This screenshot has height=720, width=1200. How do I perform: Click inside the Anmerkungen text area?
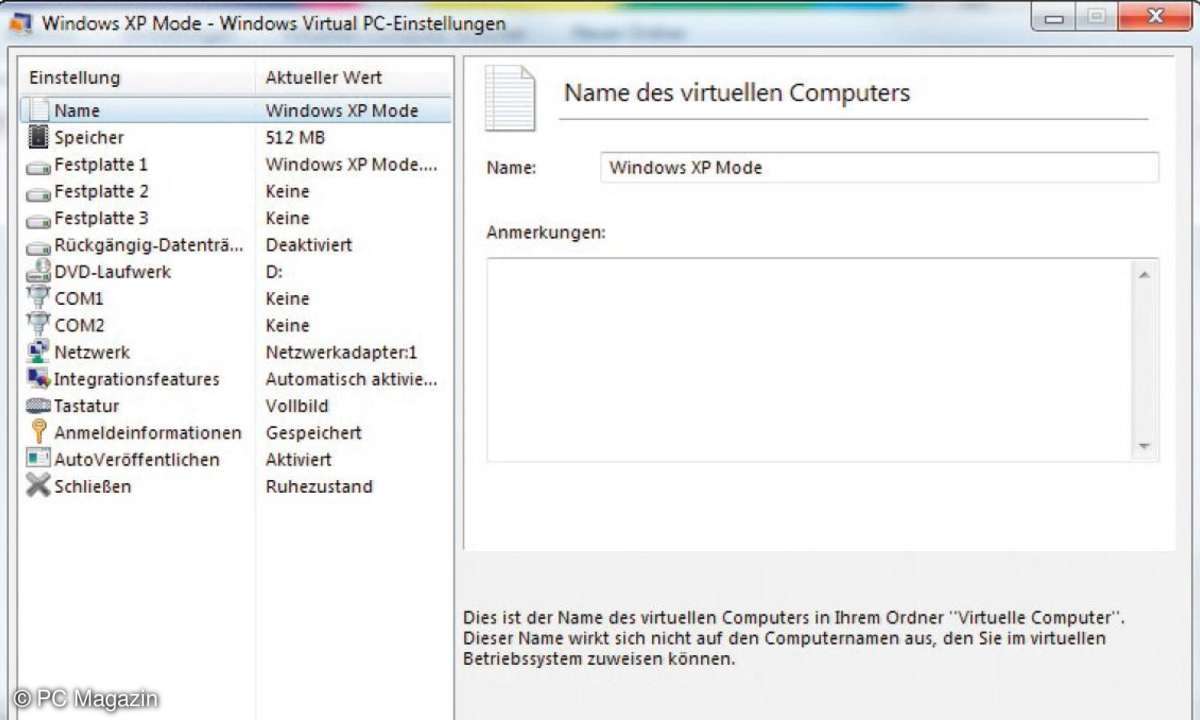[810, 360]
